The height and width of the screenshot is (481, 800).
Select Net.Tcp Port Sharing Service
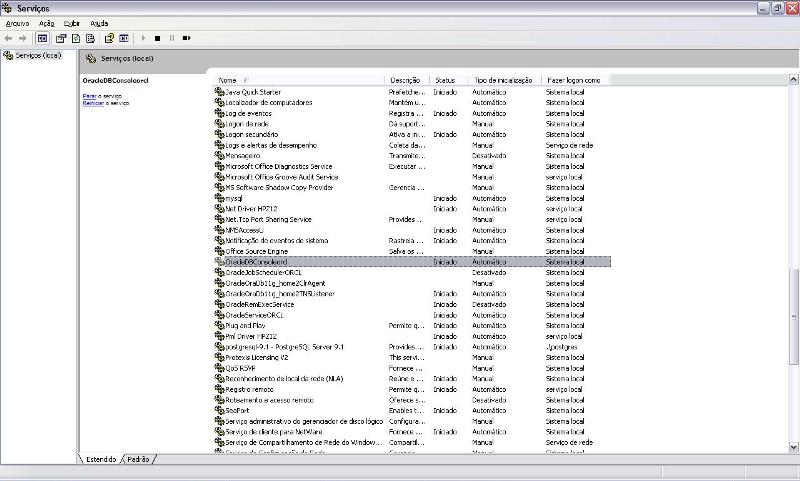268,219
